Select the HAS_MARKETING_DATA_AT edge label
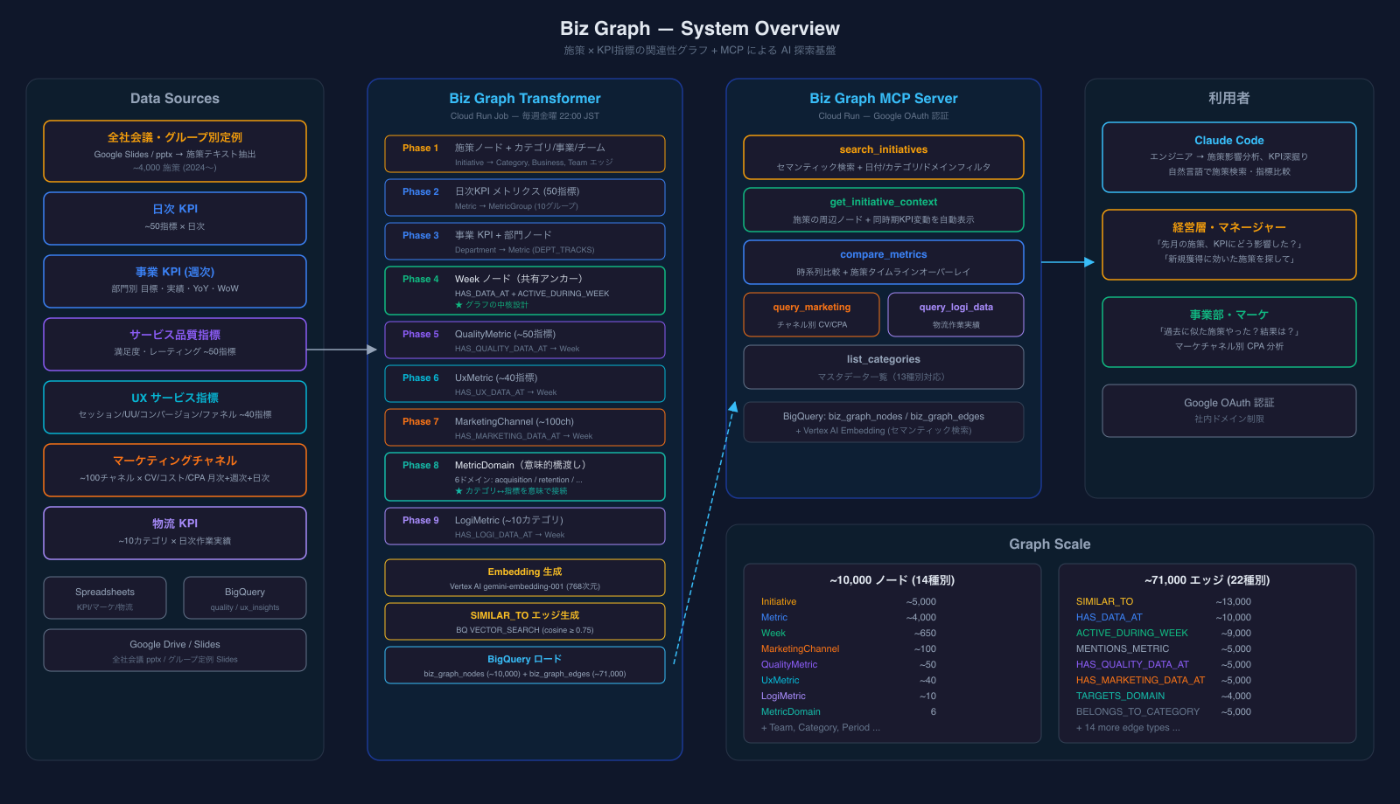This screenshot has width=1400, height=804. pyautogui.click(x=1141, y=680)
